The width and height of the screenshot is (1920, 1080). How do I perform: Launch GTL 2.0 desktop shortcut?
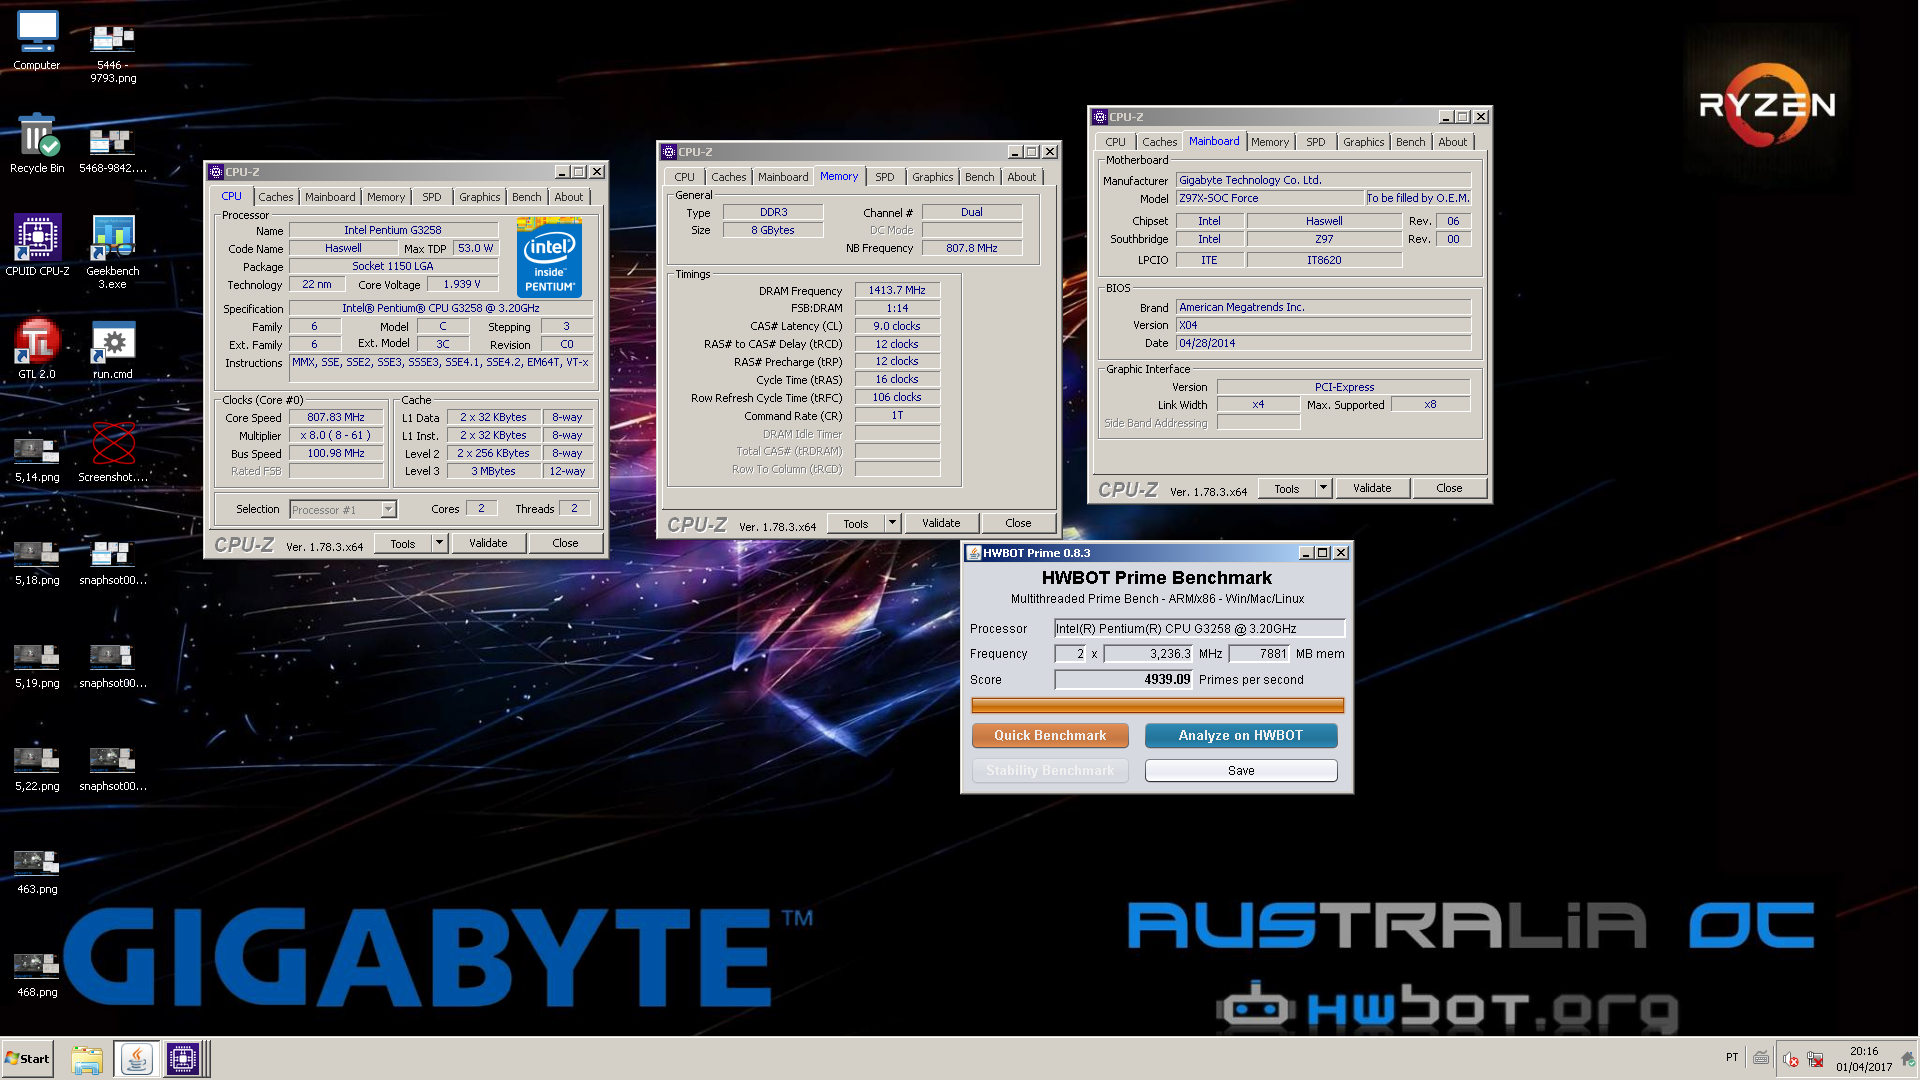tap(37, 348)
